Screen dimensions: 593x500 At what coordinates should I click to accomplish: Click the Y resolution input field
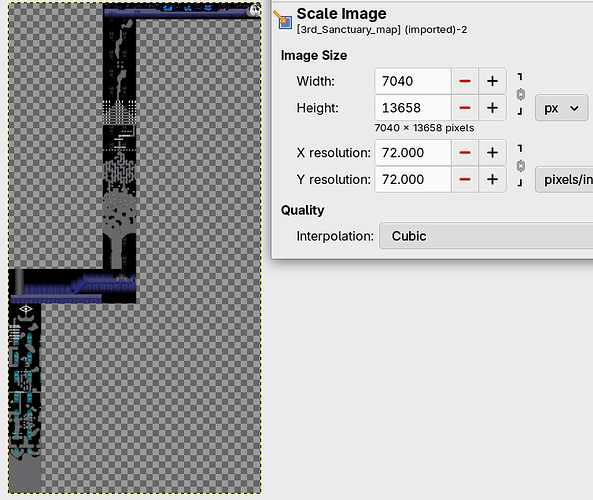pos(413,179)
